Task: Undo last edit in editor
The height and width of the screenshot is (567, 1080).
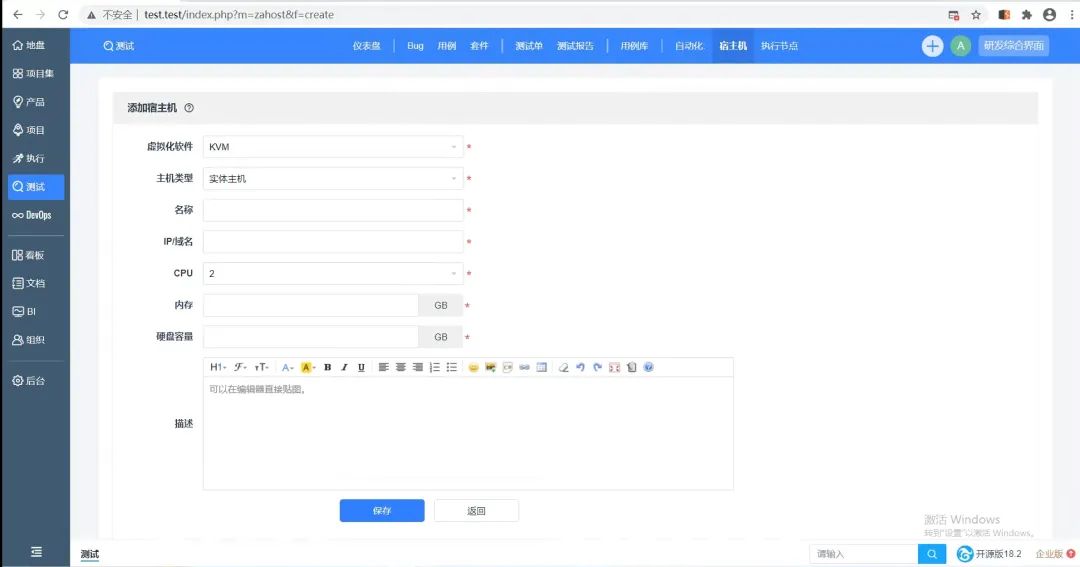Action: (581, 367)
